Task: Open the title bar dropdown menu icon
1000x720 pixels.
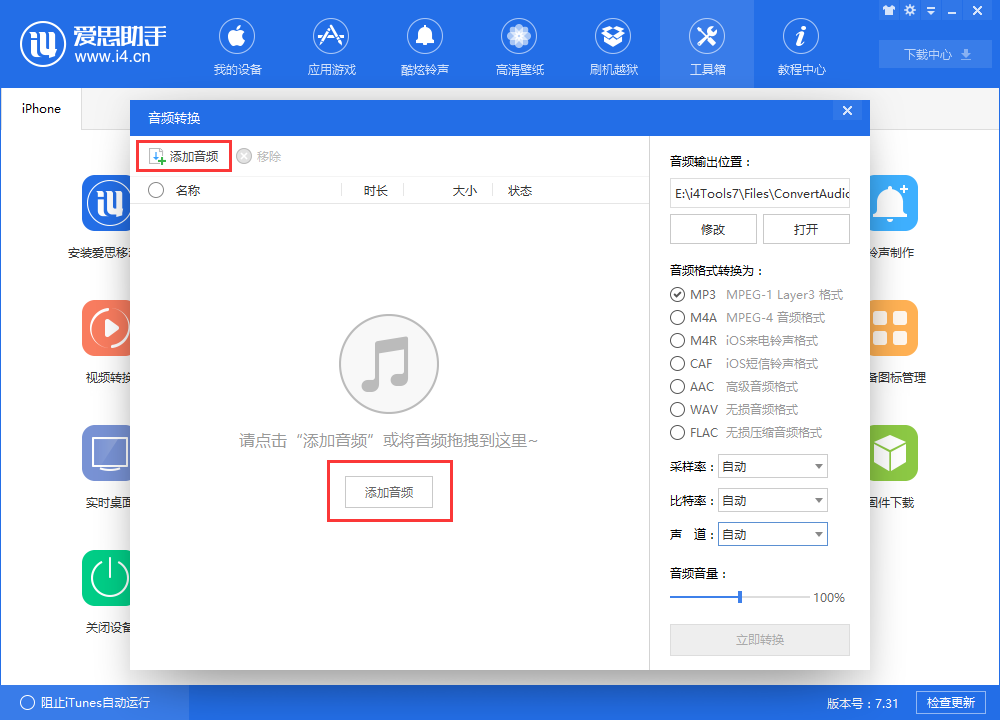Action: pyautogui.click(x=931, y=11)
